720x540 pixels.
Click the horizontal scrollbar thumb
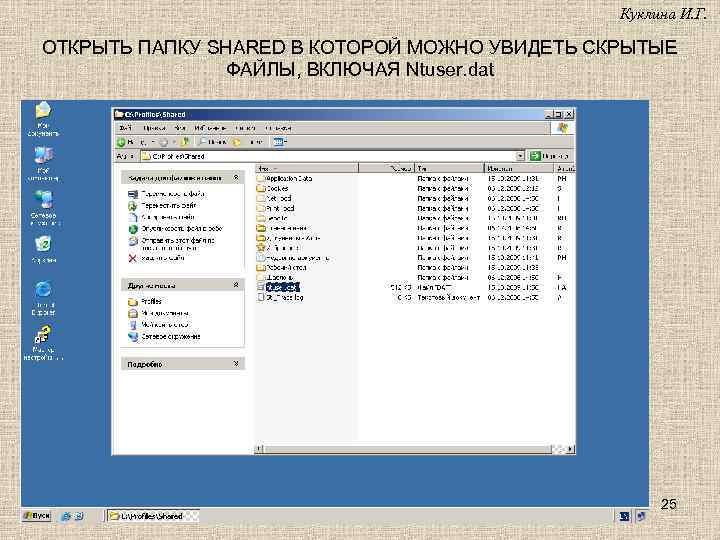click(407, 449)
